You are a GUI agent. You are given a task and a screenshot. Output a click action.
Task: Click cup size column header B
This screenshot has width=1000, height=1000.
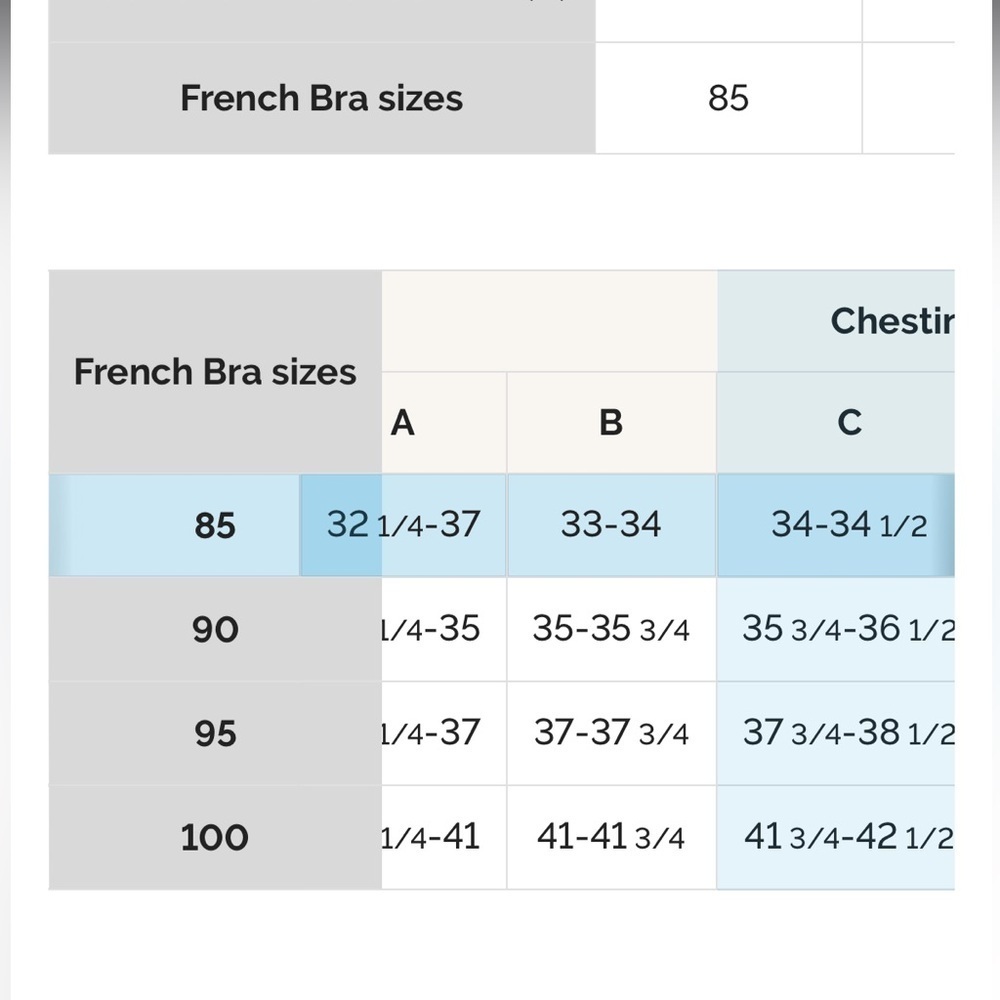coord(612,423)
